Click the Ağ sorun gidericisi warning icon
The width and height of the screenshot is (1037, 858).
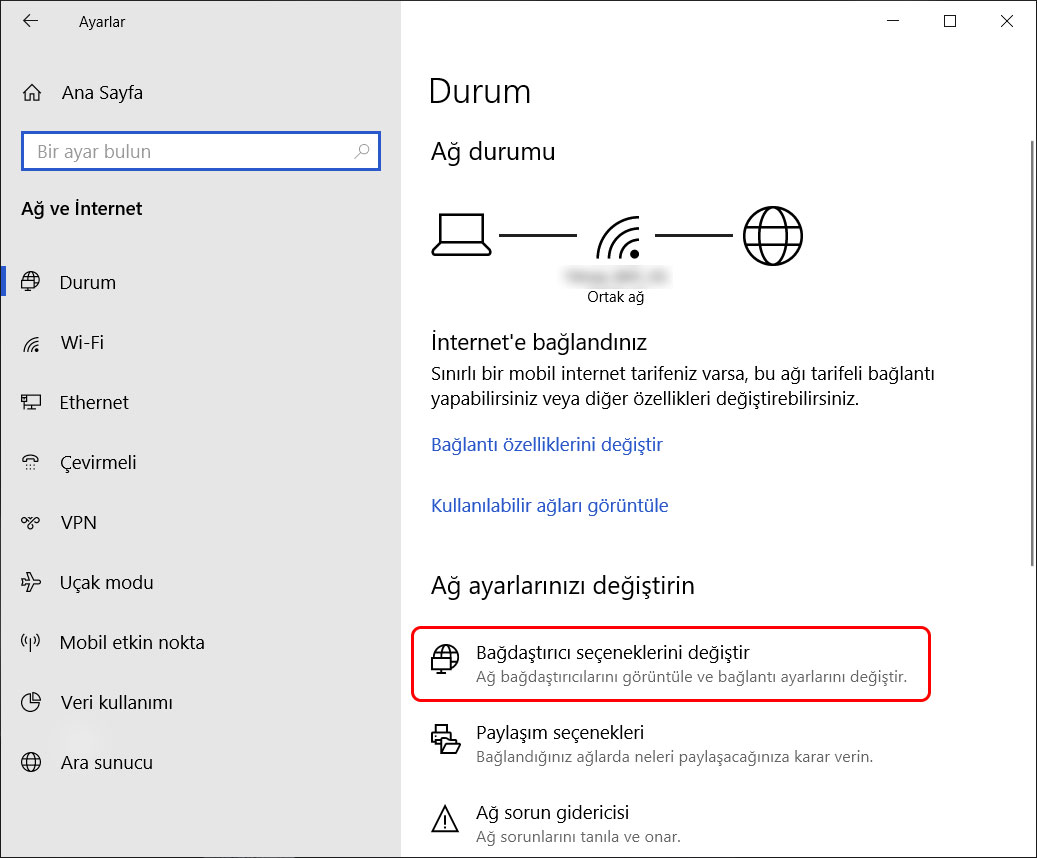pyautogui.click(x=445, y=819)
